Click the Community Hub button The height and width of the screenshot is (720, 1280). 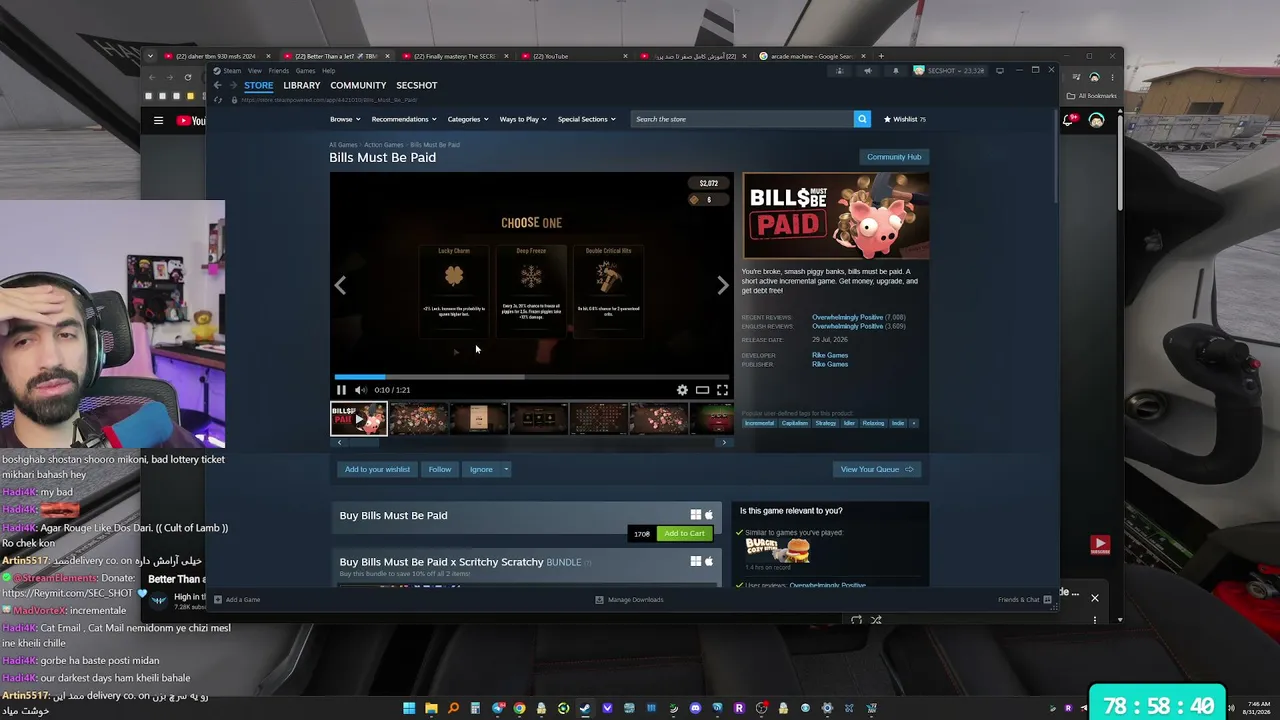coord(894,157)
